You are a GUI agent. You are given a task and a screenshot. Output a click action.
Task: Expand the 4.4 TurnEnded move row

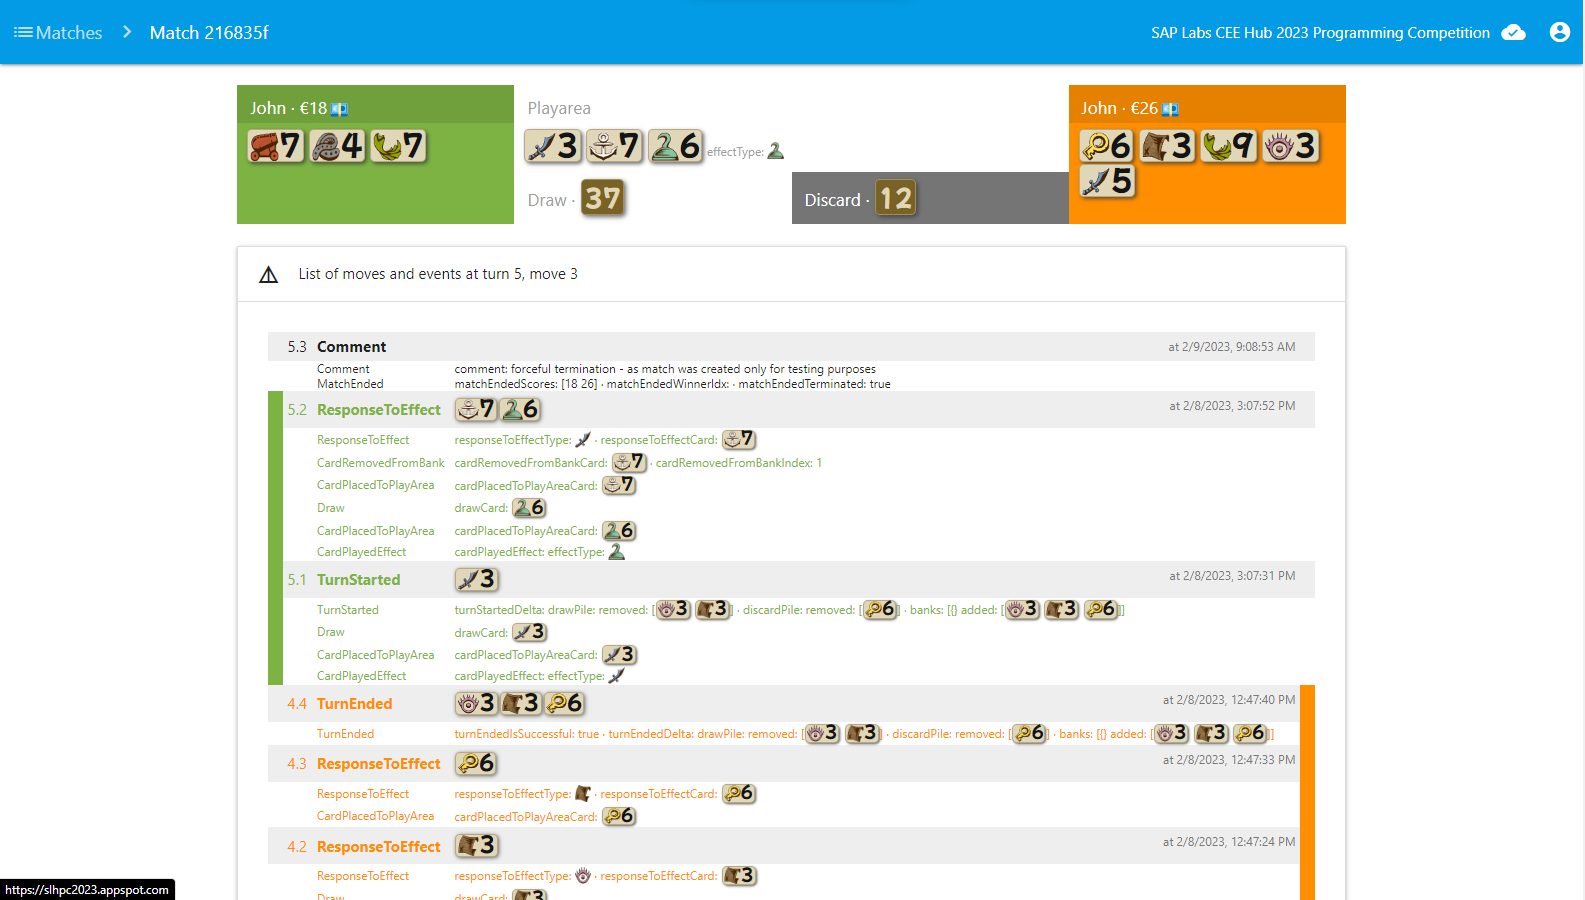(x=354, y=704)
